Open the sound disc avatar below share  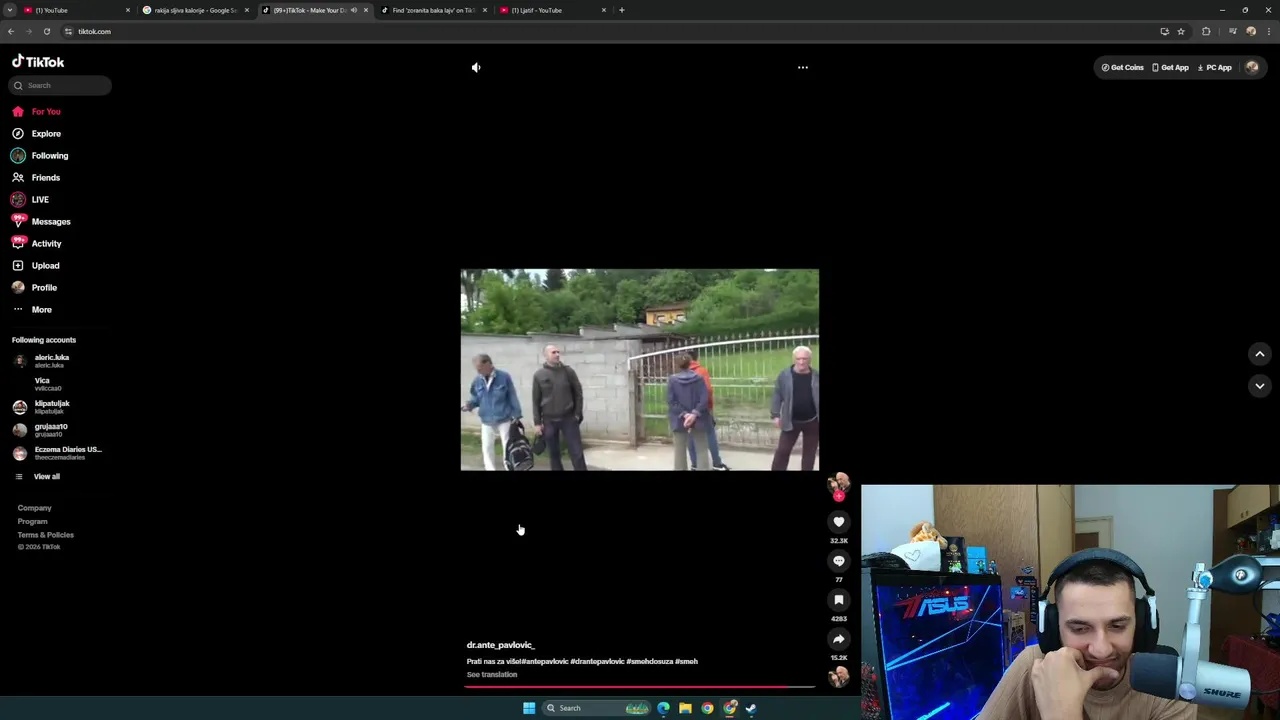click(839, 677)
